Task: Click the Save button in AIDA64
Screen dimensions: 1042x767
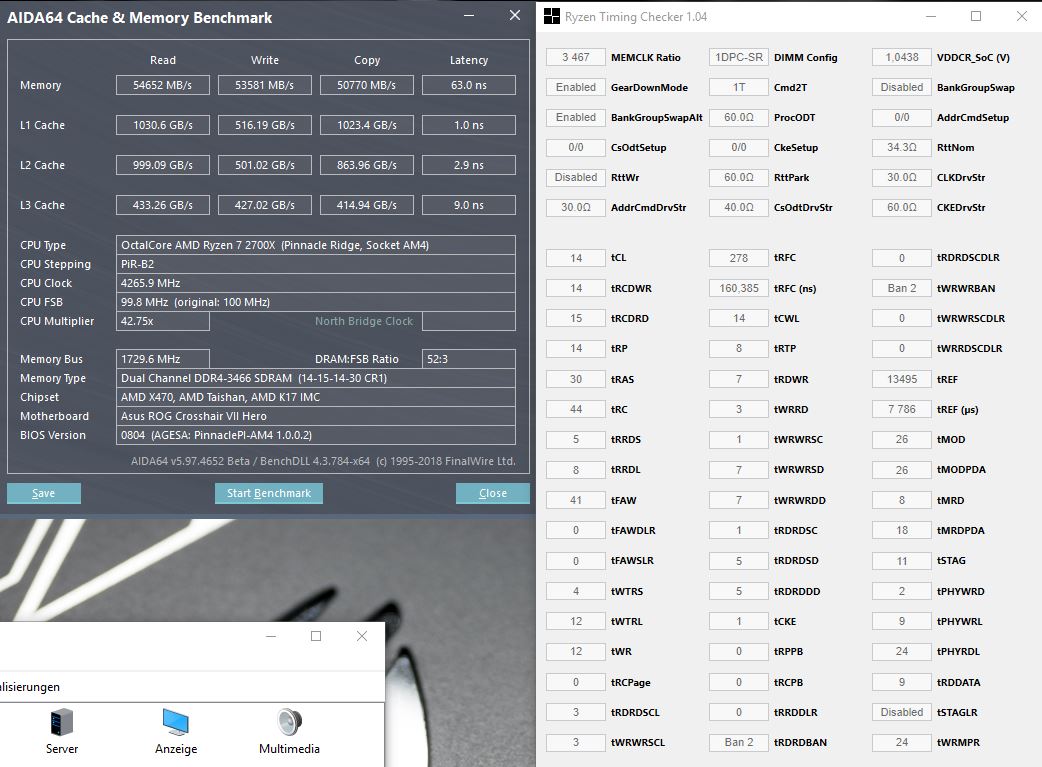Action: [x=44, y=493]
